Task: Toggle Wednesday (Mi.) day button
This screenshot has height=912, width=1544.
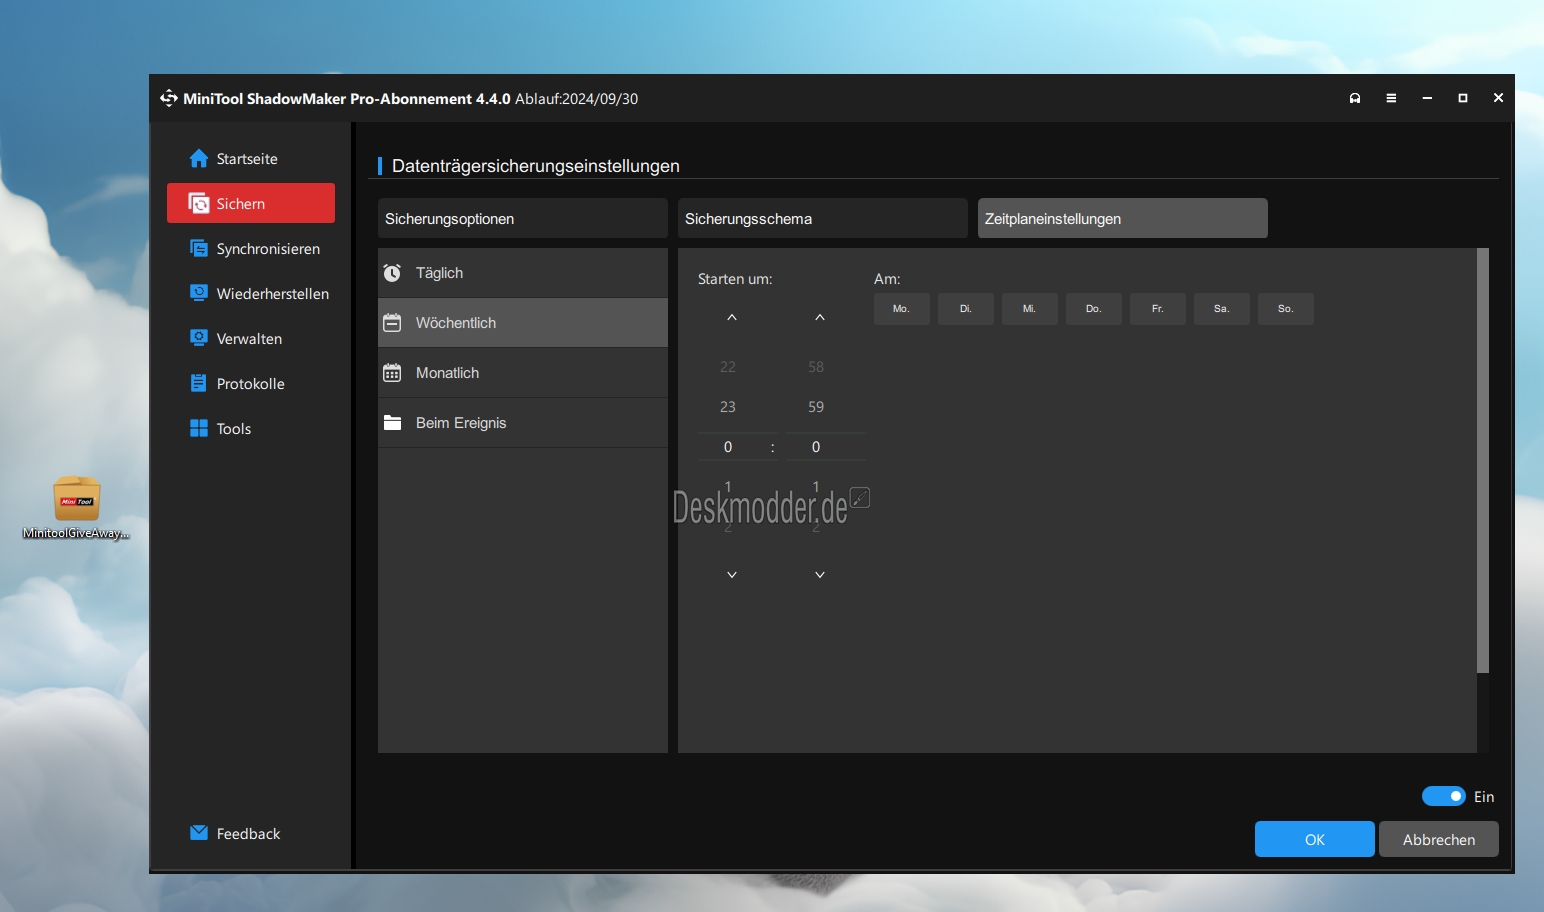Action: (x=1030, y=309)
